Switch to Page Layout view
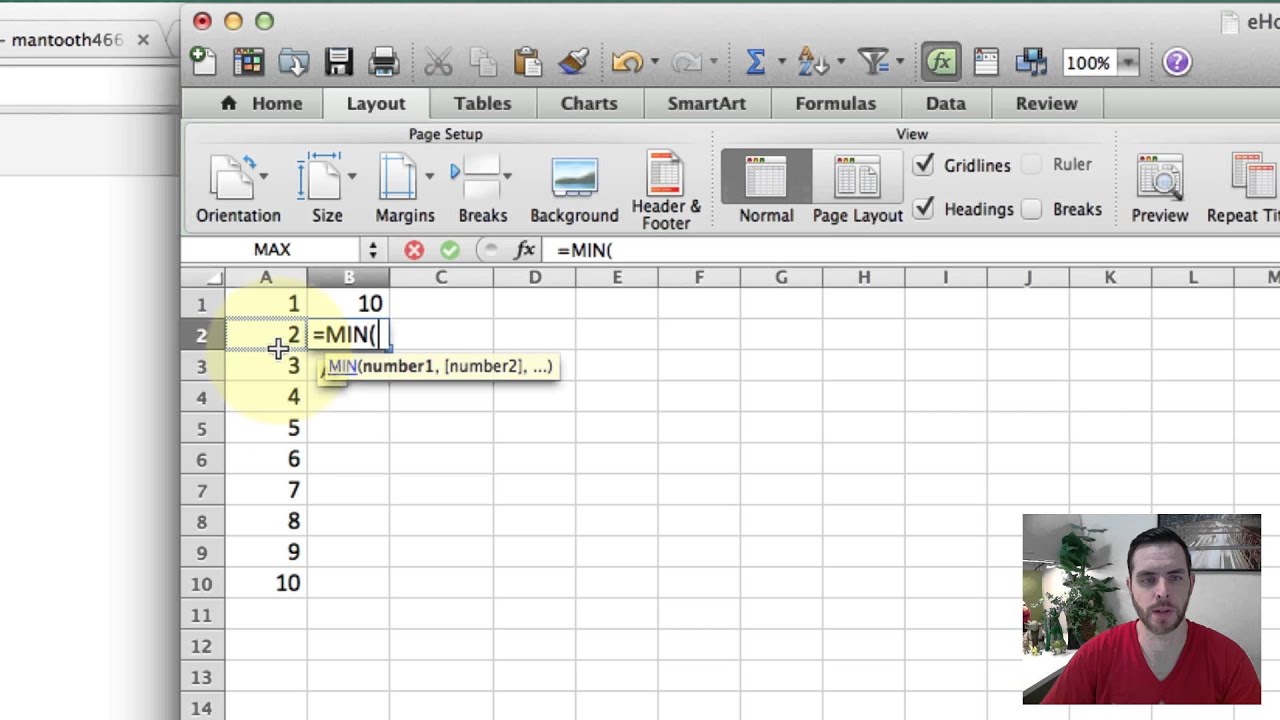 857,188
